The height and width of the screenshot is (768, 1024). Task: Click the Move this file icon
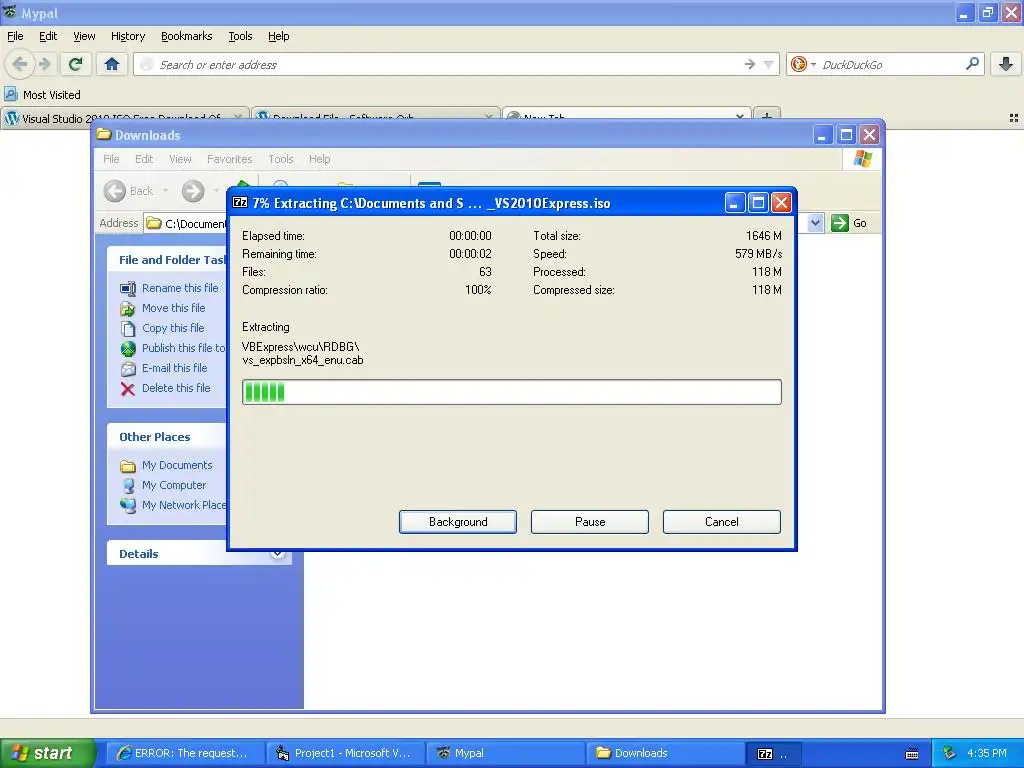coord(128,308)
